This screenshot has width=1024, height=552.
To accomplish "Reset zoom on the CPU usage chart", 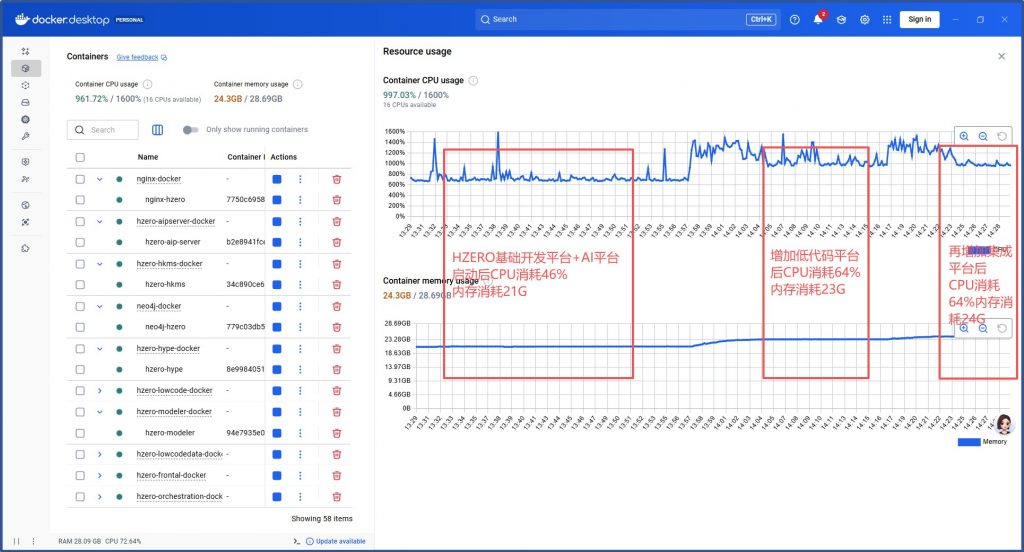I will (1001, 136).
